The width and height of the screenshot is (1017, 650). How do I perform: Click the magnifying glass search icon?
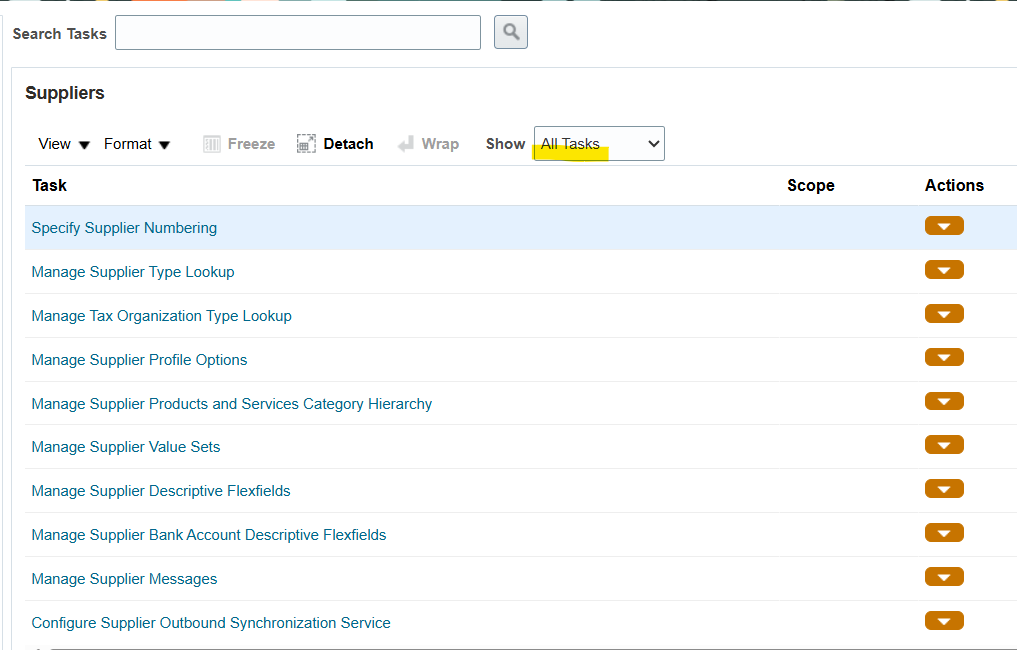pyautogui.click(x=511, y=33)
